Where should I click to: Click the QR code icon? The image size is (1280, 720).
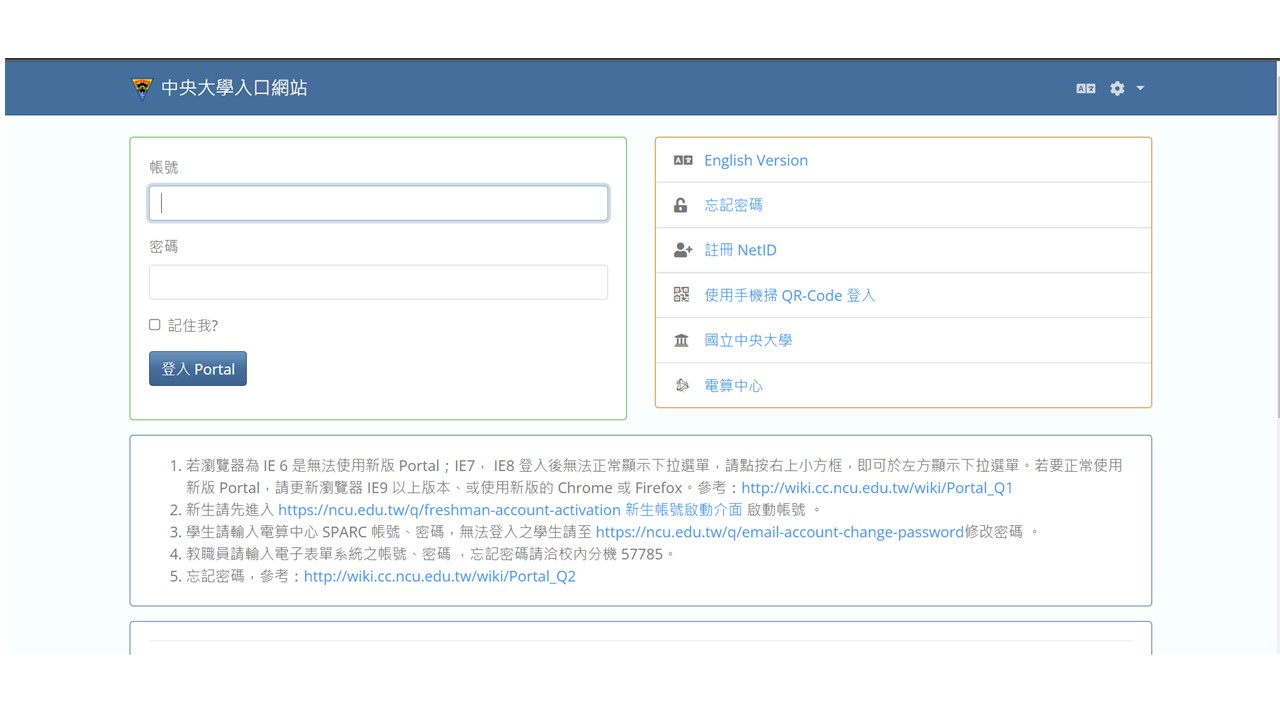(x=681, y=295)
